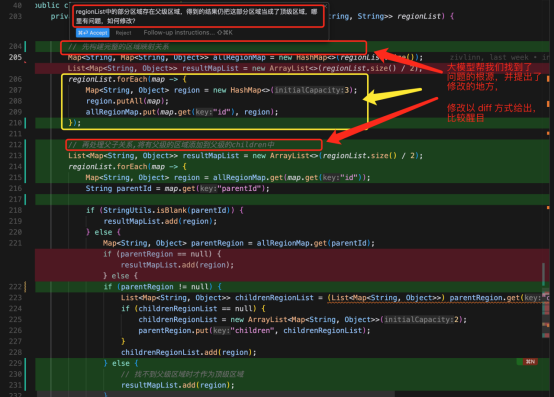Click the blue Accept button
Viewport: 554px width, 397px height.
click(x=93, y=33)
